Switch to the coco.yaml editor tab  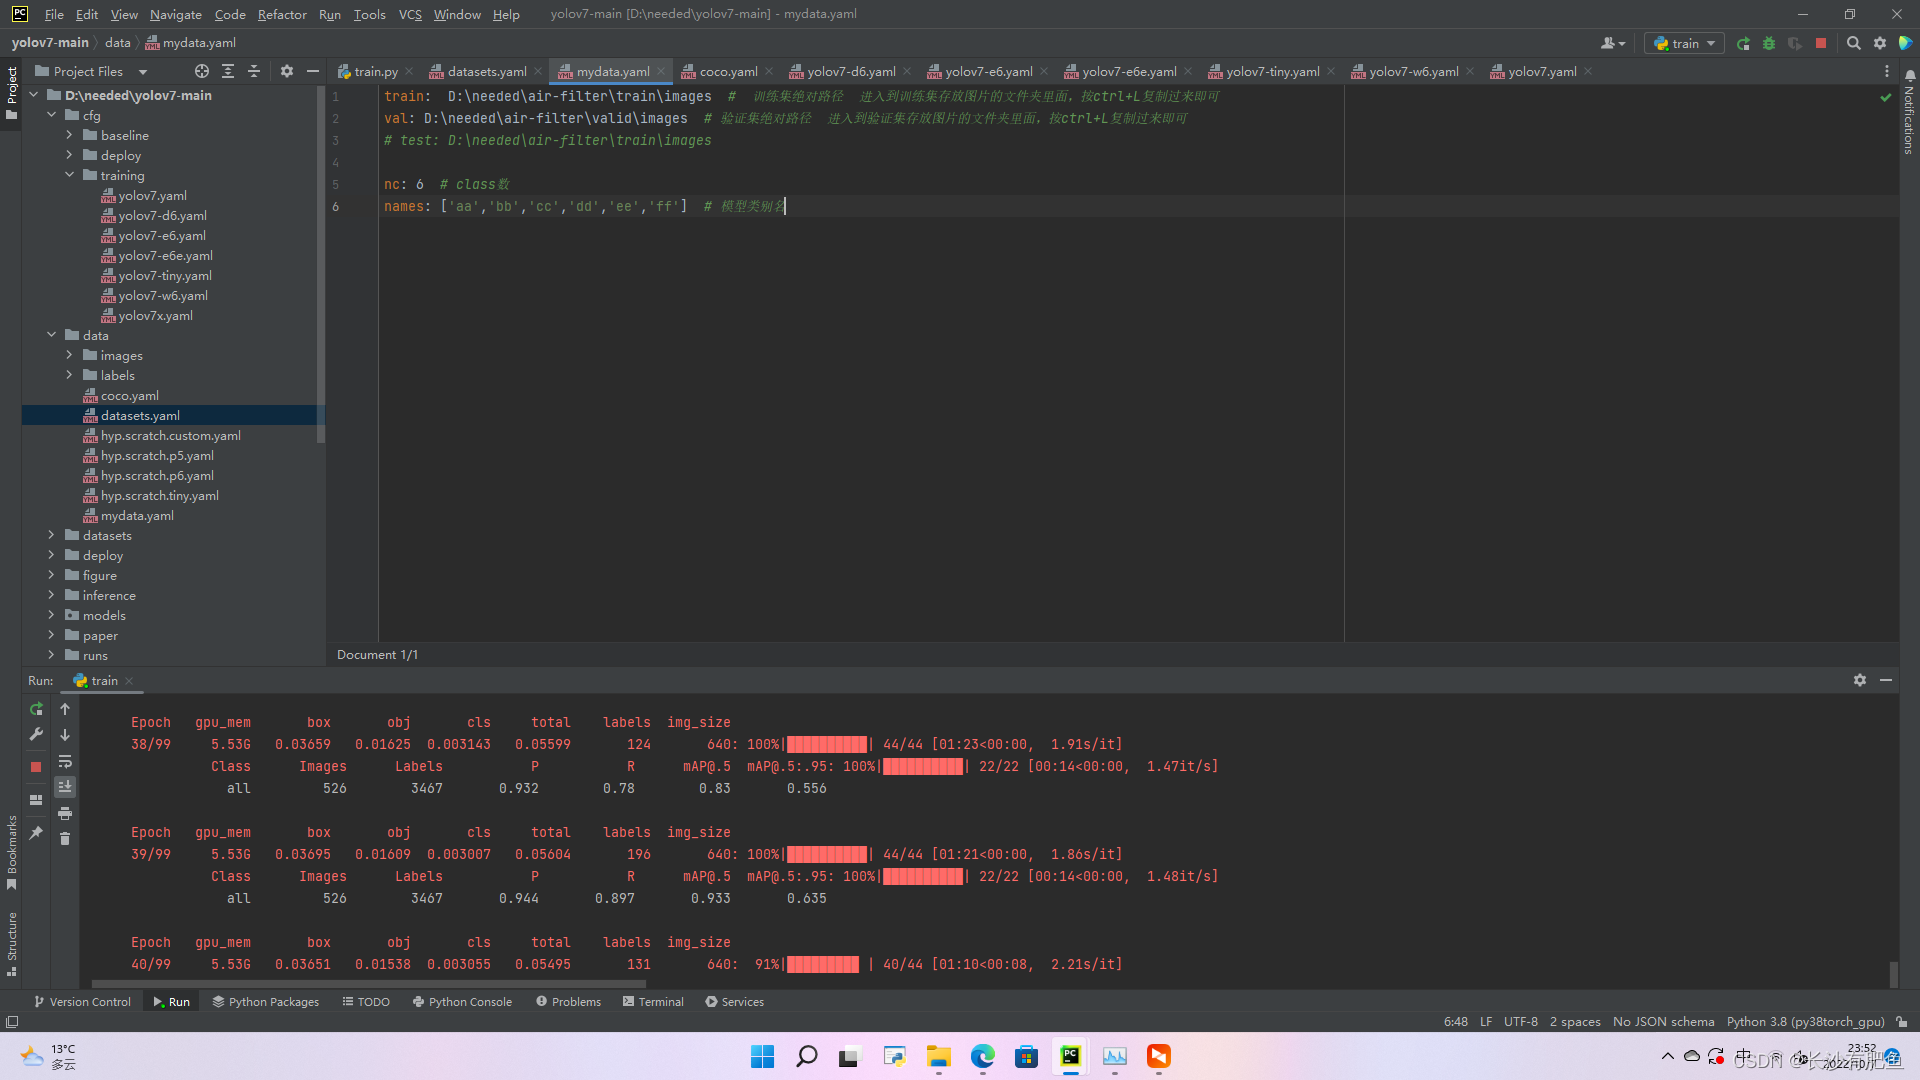pyautogui.click(x=728, y=71)
